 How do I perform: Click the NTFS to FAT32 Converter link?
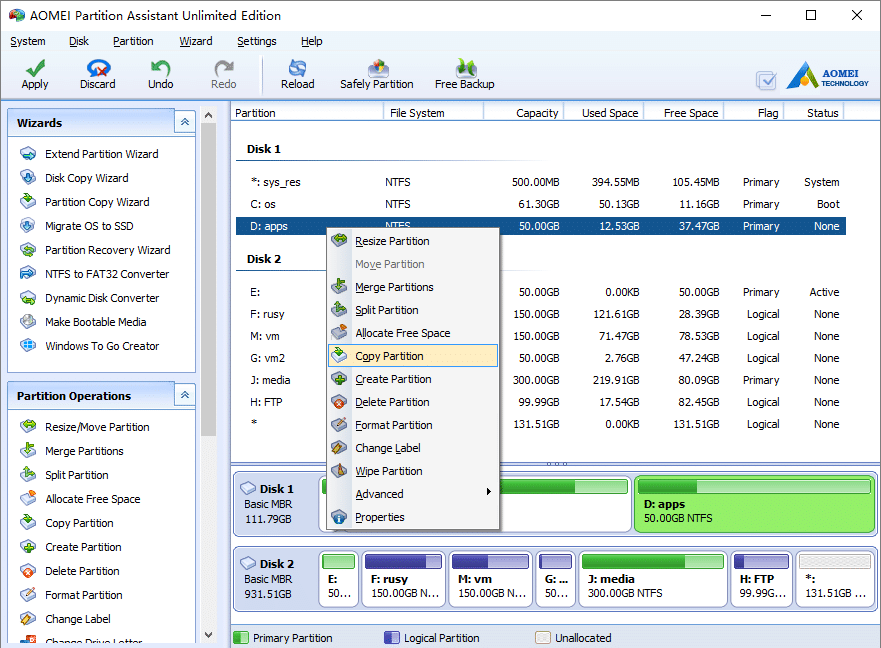(x=107, y=274)
